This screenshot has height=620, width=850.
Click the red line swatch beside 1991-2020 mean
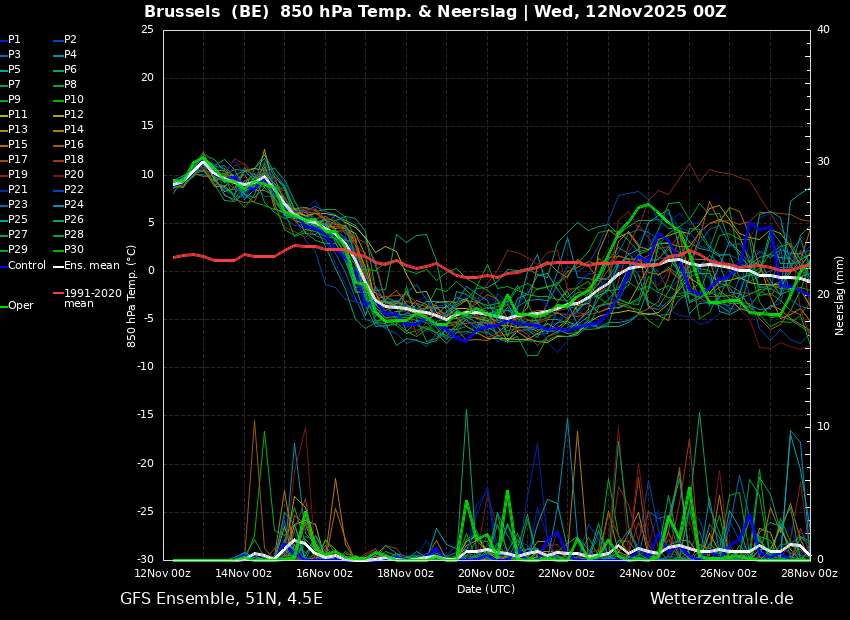pos(58,294)
